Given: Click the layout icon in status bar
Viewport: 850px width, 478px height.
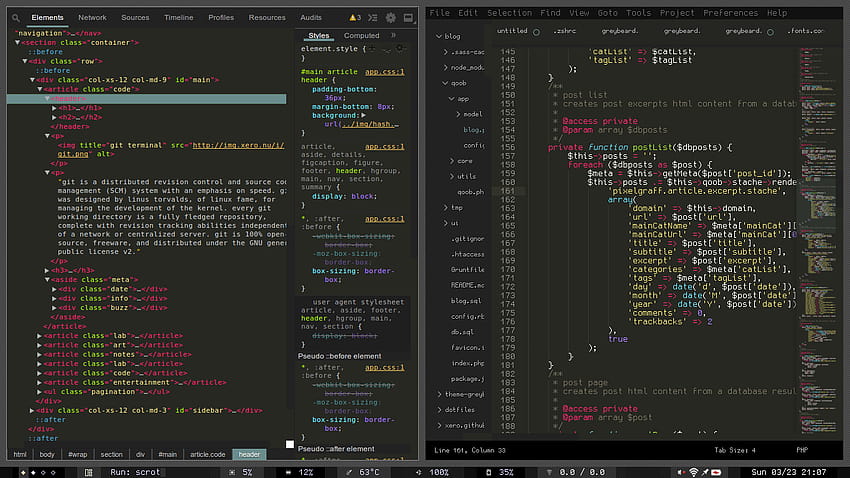Looking at the screenshot, I should (88, 473).
